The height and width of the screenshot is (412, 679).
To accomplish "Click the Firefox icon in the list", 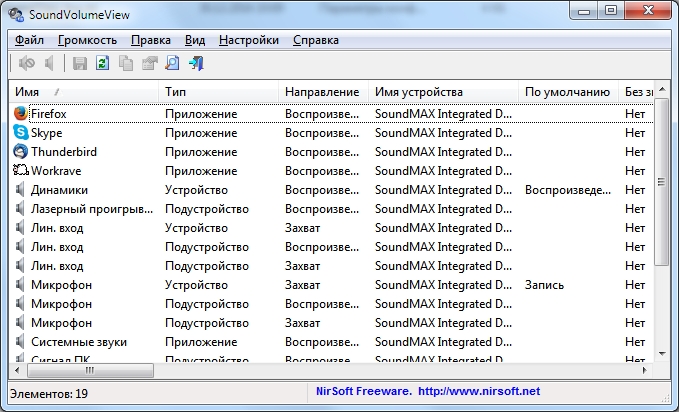I will coord(20,114).
